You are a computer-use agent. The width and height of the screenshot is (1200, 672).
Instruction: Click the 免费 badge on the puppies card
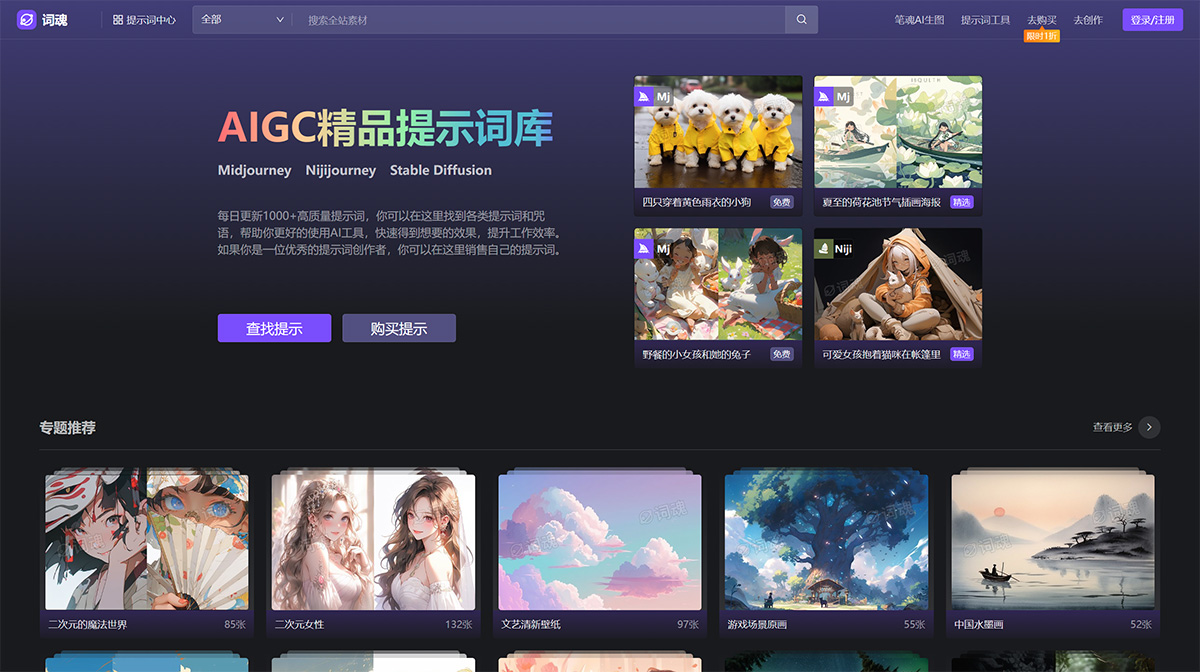pyautogui.click(x=782, y=202)
